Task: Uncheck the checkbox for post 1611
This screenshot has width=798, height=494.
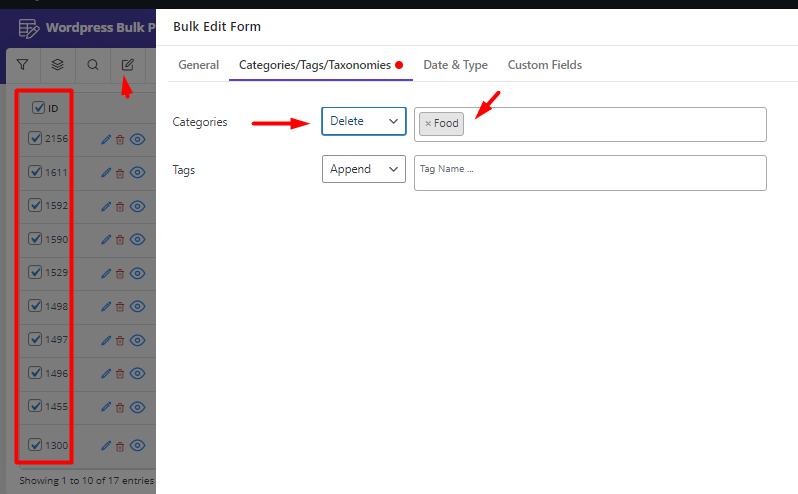Action: coord(35,171)
